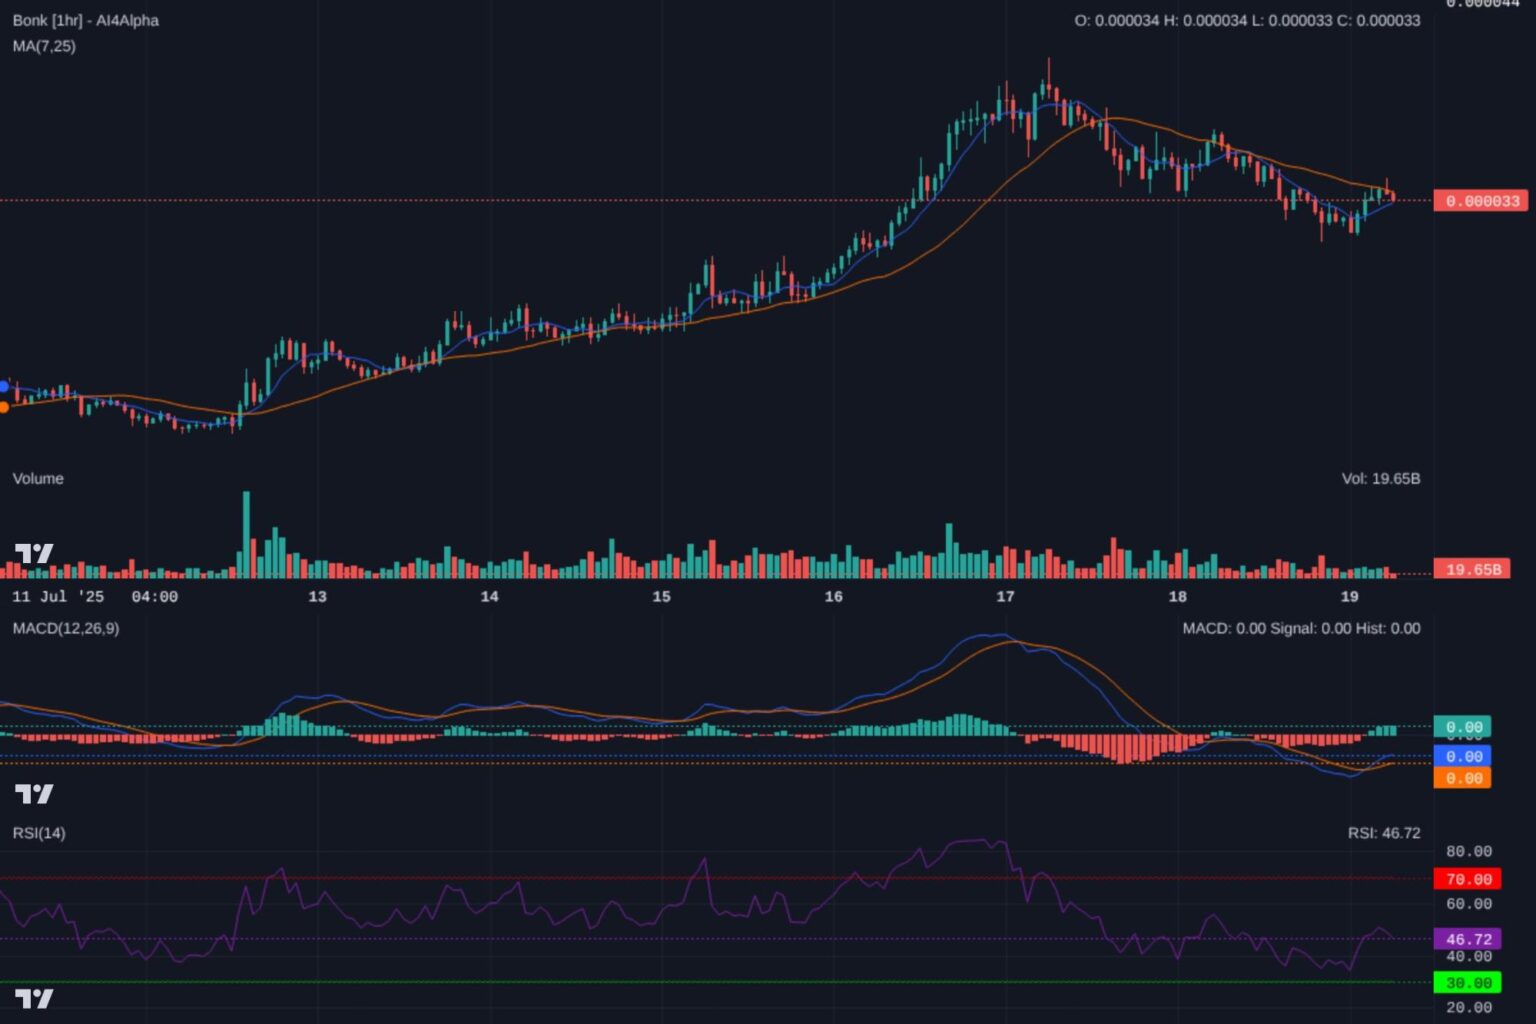Viewport: 1536px width, 1024px height.
Task: Toggle the Volume indicator label
Action: pyautogui.click(x=38, y=479)
